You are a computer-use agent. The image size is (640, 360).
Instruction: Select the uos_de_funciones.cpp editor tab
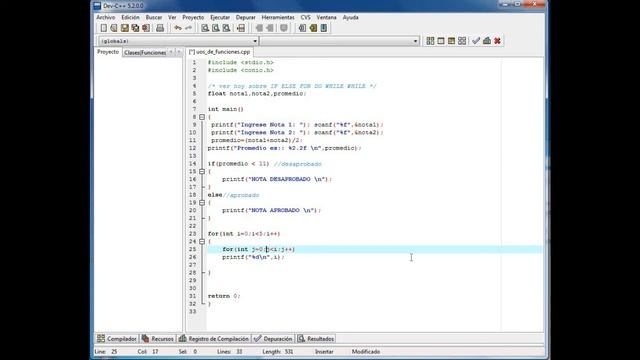[x=220, y=52]
